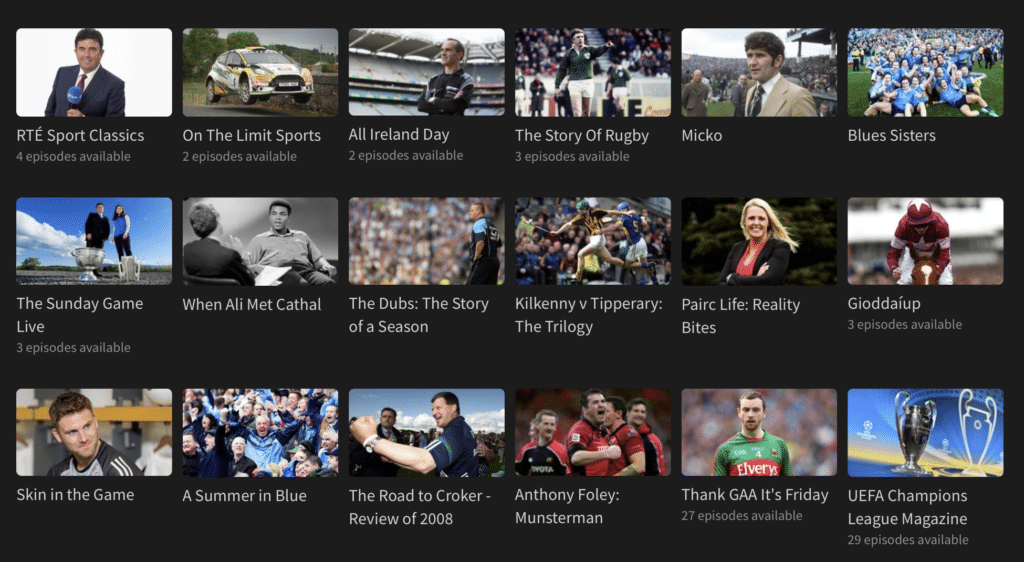The width and height of the screenshot is (1024, 562).
Task: Open UEFA Champions League Magazine trophy thumbnail
Action: pyautogui.click(x=925, y=432)
